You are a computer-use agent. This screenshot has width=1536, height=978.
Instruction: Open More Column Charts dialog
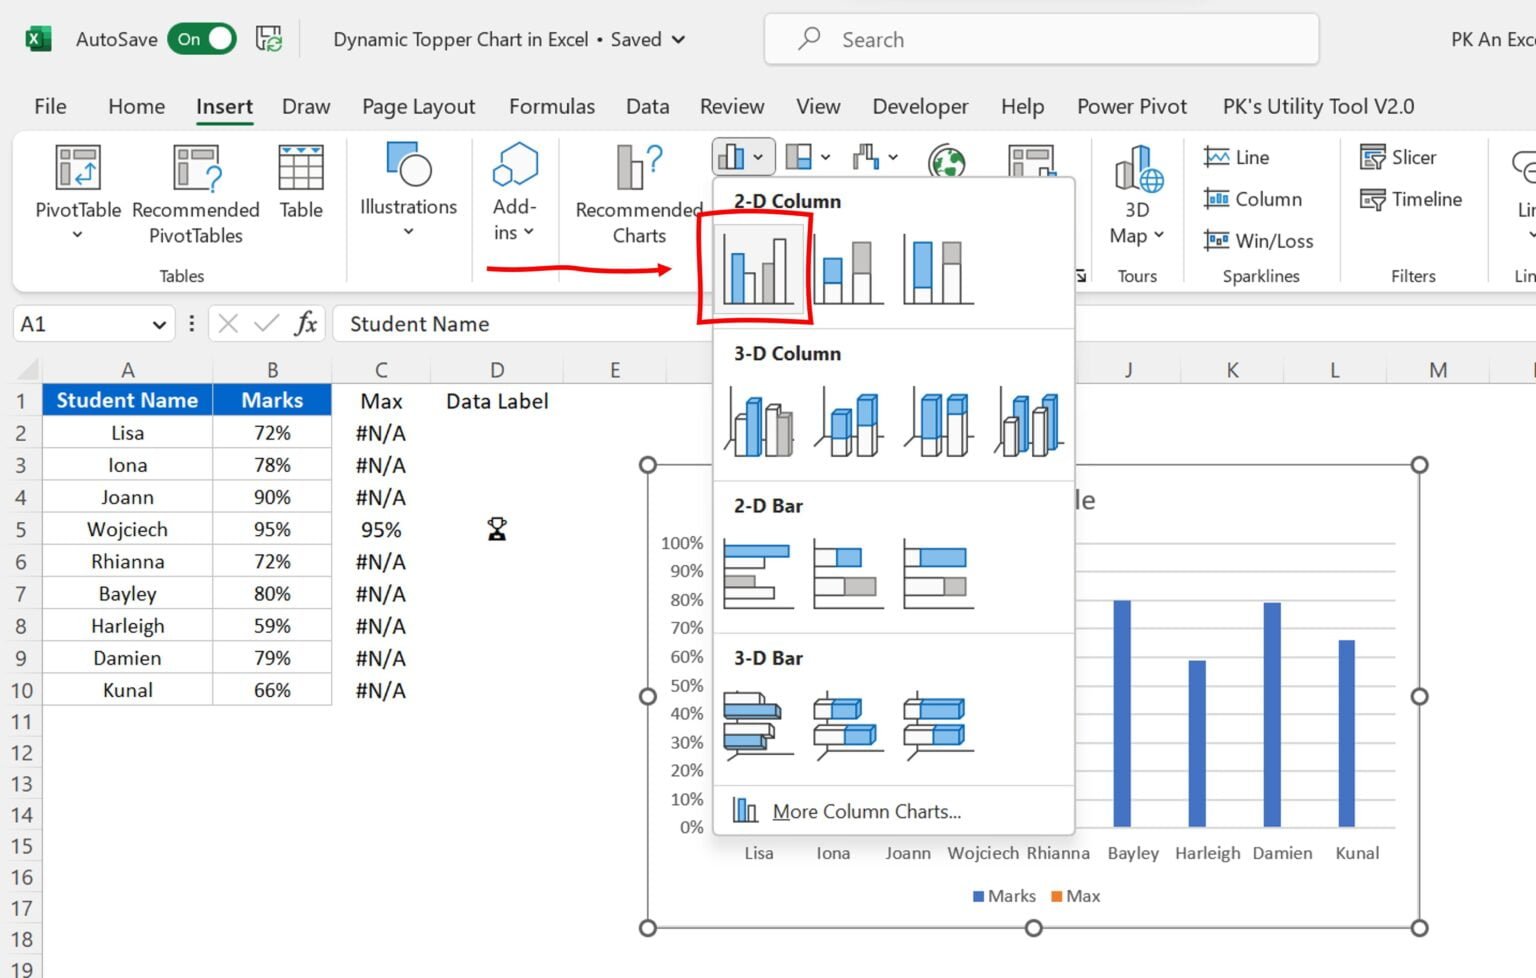[865, 811]
